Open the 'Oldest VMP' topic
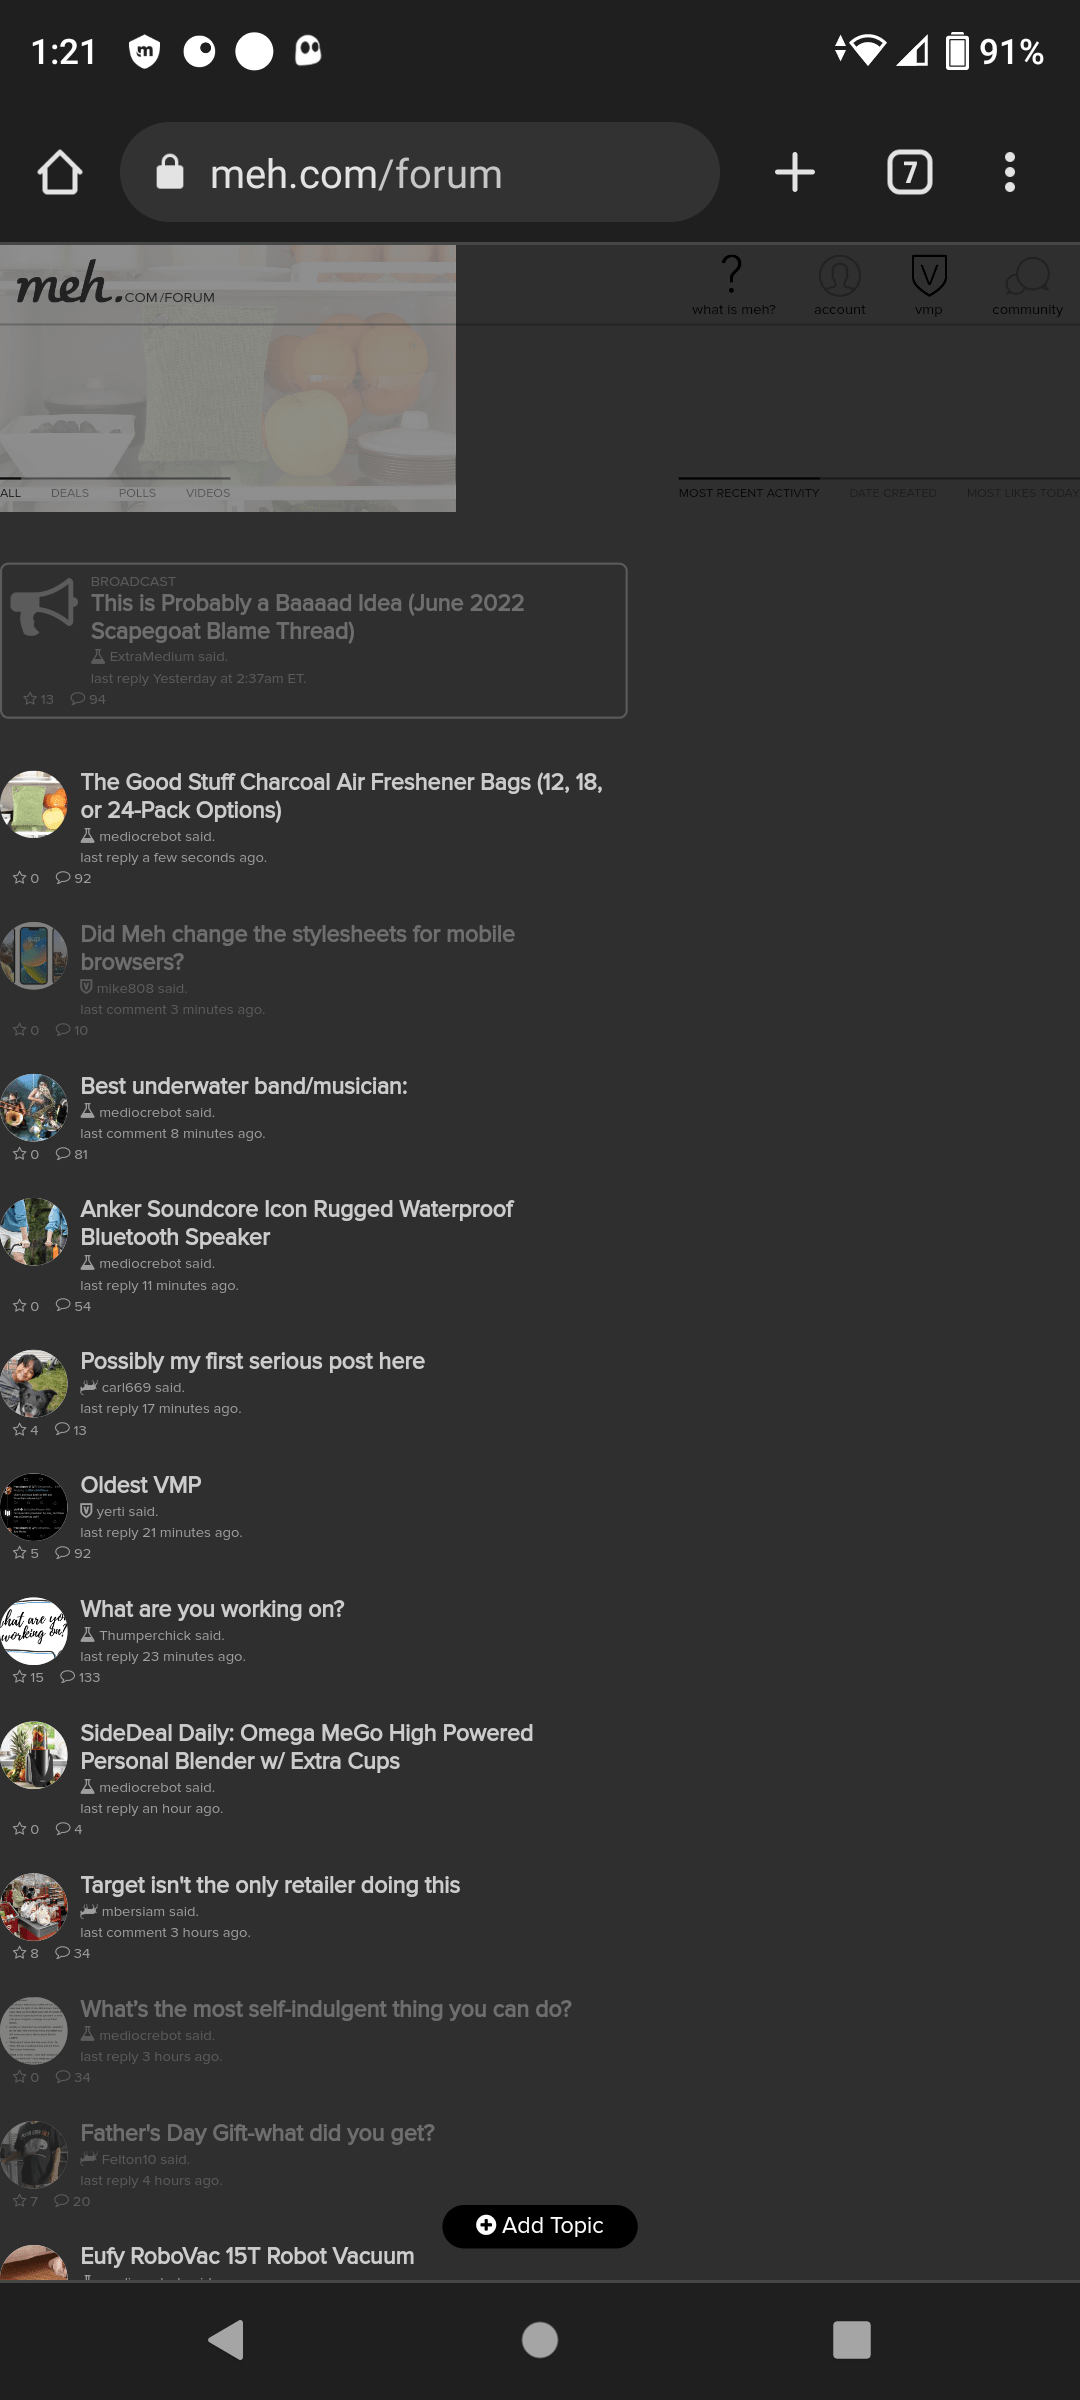 point(141,1485)
